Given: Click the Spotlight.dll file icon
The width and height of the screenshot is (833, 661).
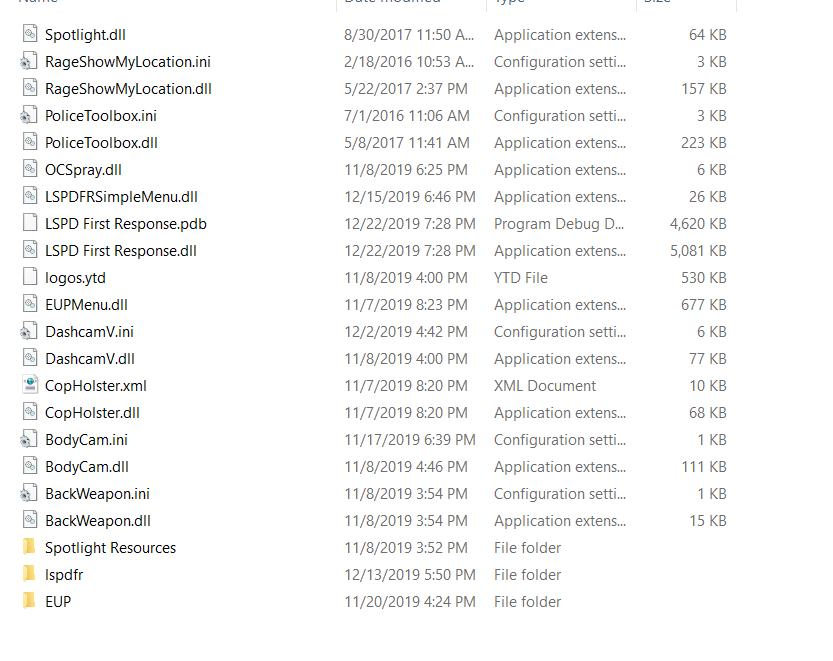Looking at the screenshot, I should [x=28, y=34].
